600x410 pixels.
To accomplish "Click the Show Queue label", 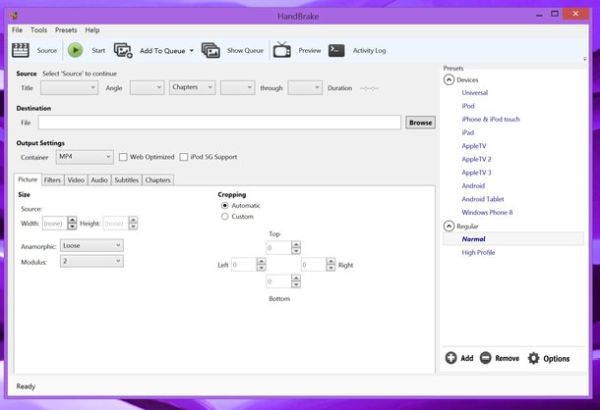I will pyautogui.click(x=245, y=51).
